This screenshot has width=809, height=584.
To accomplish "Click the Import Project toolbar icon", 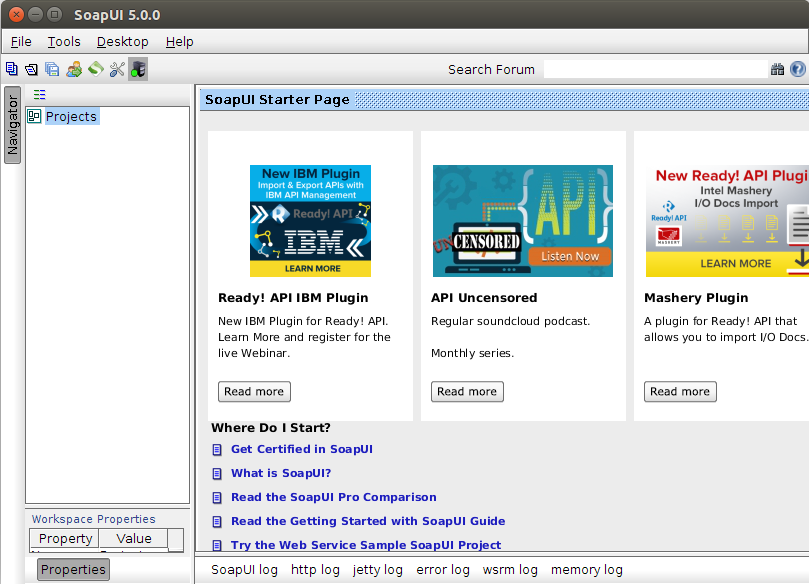I will point(31,69).
